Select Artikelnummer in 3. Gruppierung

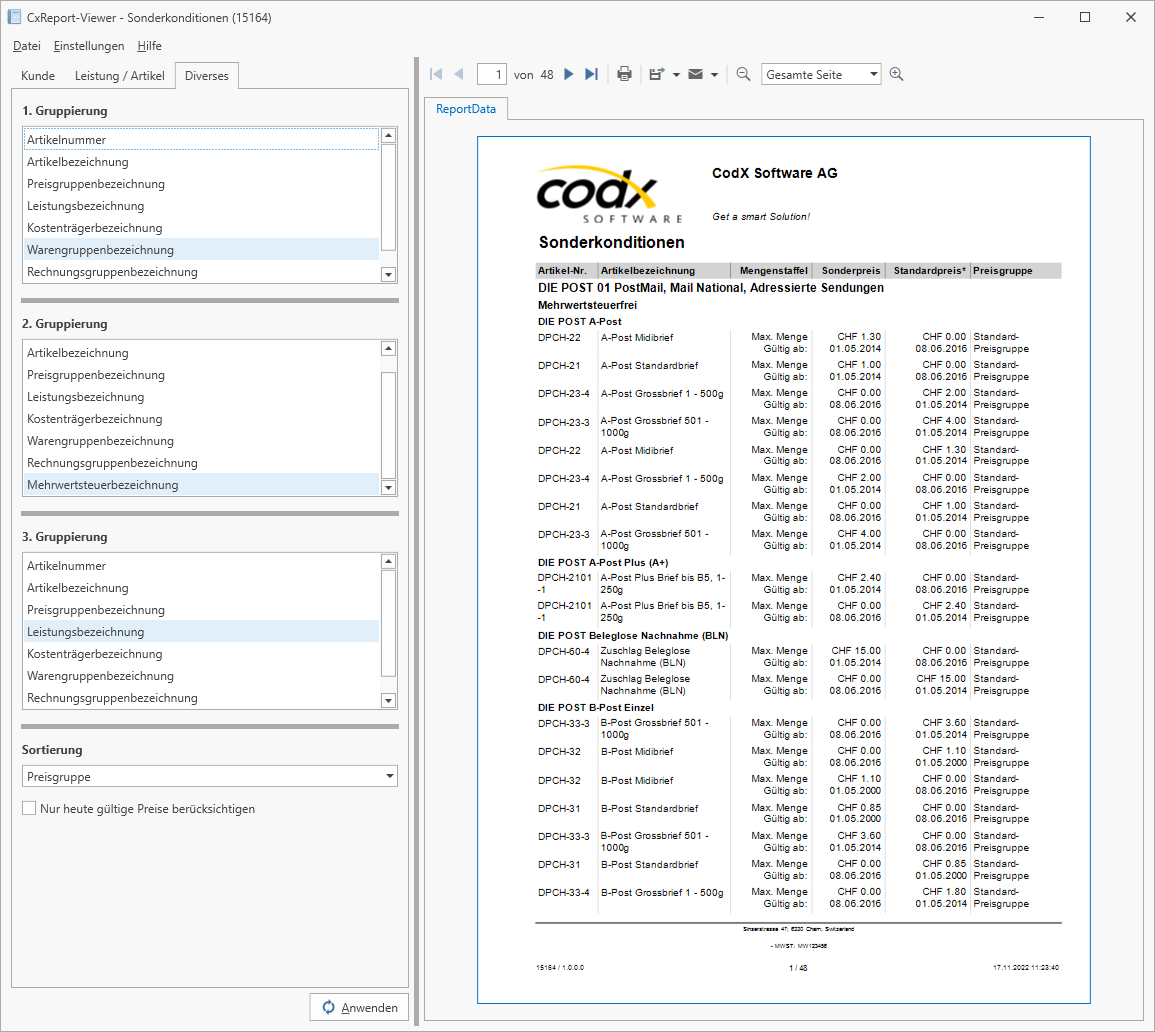tap(201, 566)
